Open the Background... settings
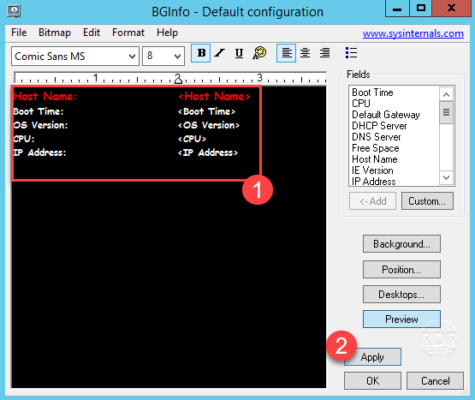Viewport: 475px width, 400px height. point(402,244)
